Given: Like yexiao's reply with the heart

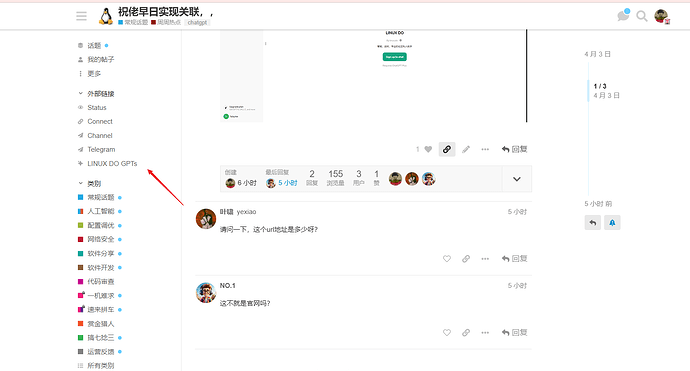Looking at the screenshot, I should tap(447, 259).
